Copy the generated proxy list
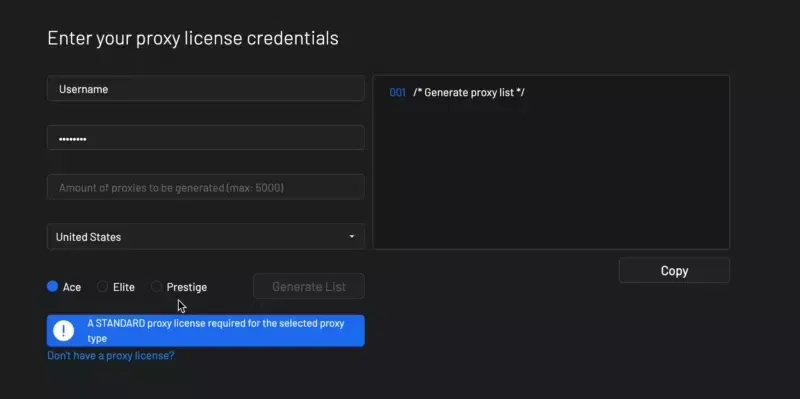The height and width of the screenshot is (399, 800). [x=674, y=270]
